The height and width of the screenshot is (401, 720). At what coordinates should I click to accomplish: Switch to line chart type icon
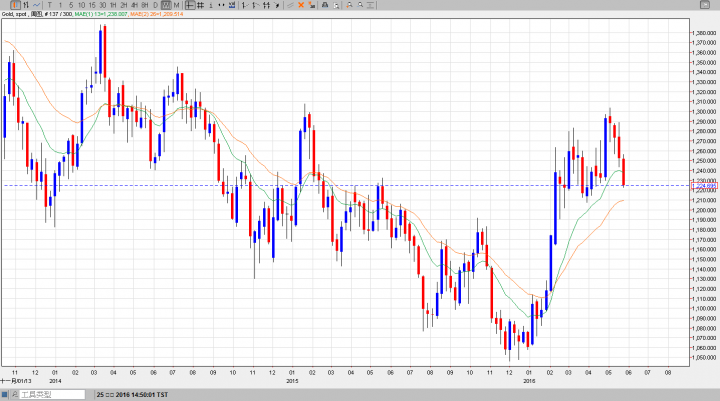37,5
